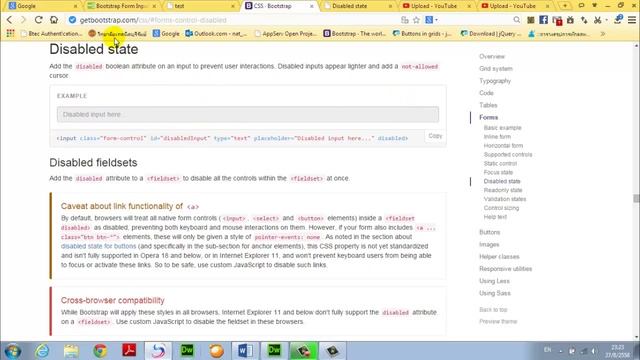Jump to Validation states sub-item
640x360 pixels.
pyautogui.click(x=505, y=199)
